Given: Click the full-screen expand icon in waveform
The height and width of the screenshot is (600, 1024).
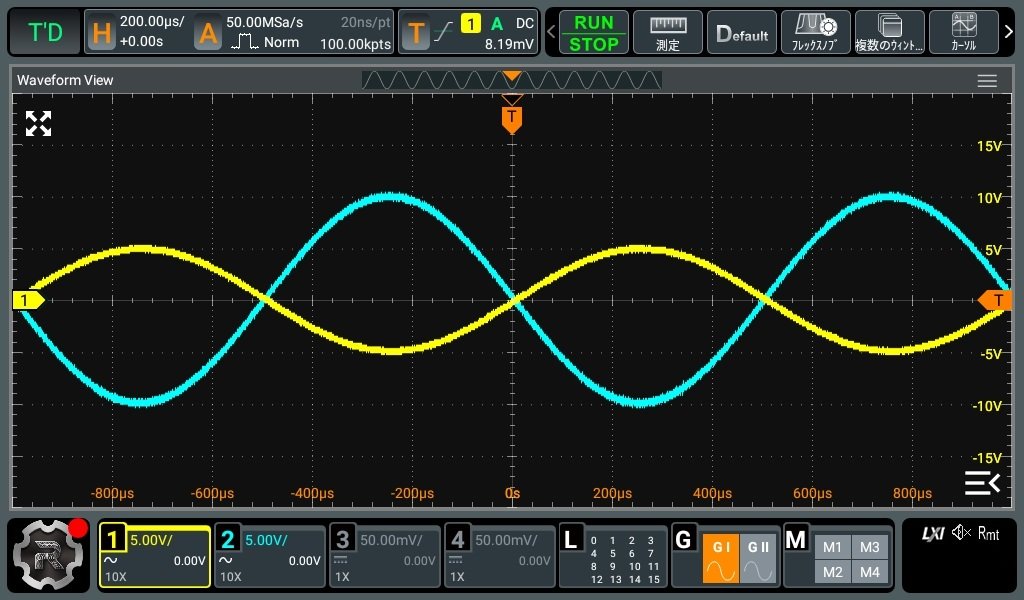Looking at the screenshot, I should [39, 123].
